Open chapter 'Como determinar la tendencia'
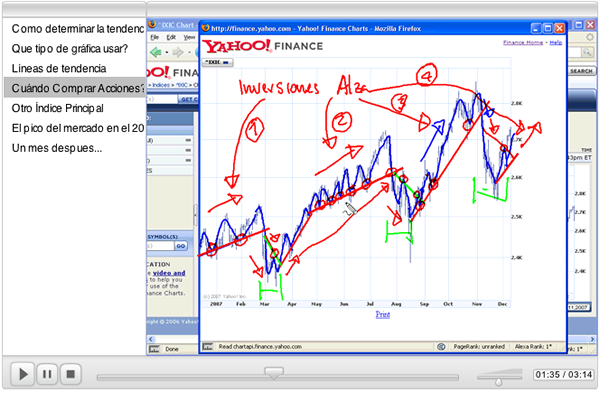This screenshot has width=600, height=393. click(78, 29)
